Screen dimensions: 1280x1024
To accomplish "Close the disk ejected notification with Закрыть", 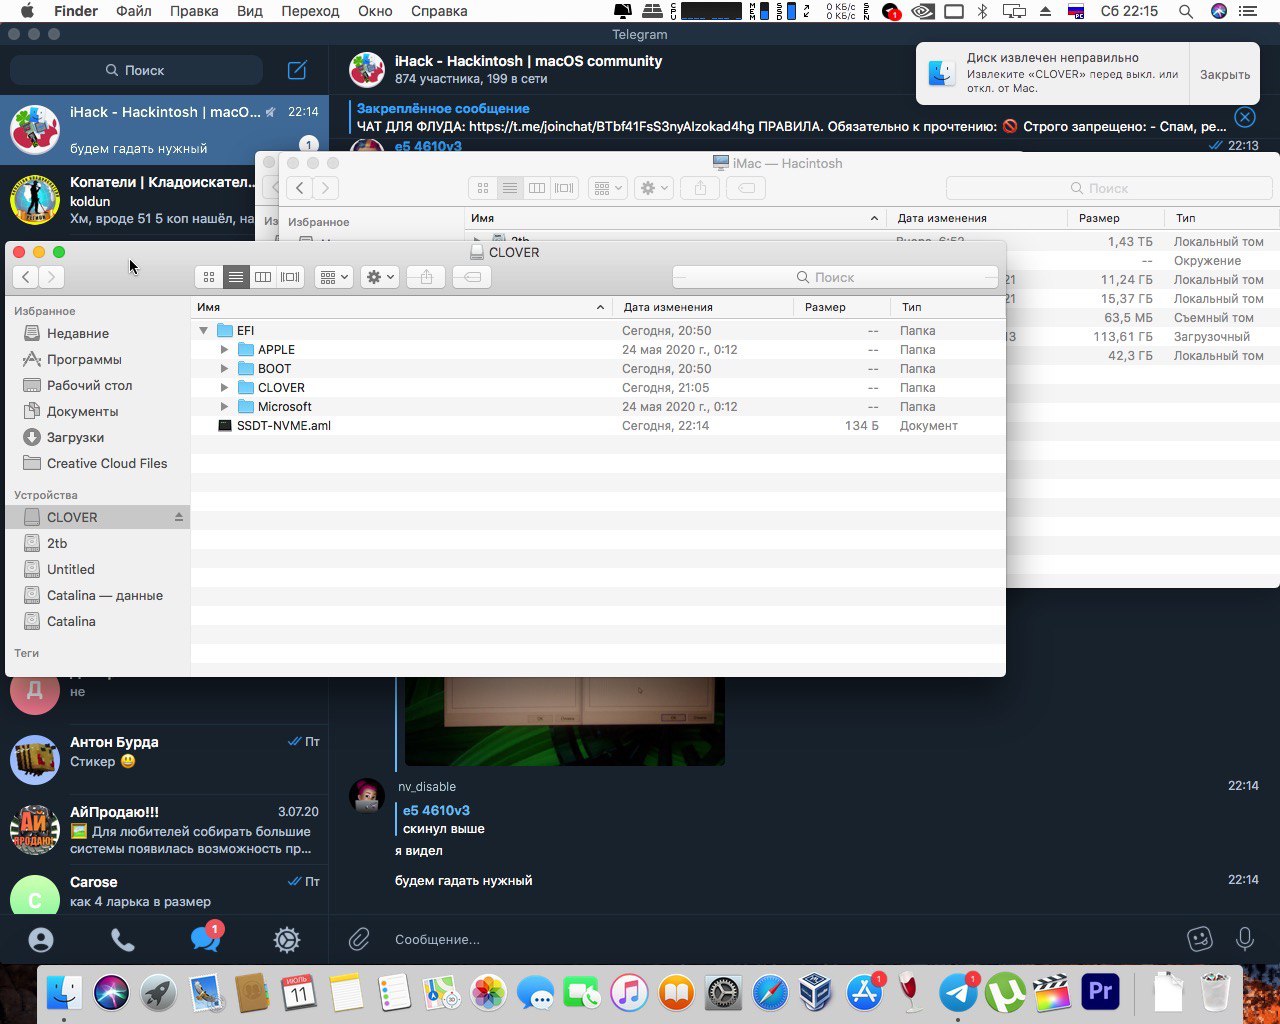I will (x=1224, y=74).
